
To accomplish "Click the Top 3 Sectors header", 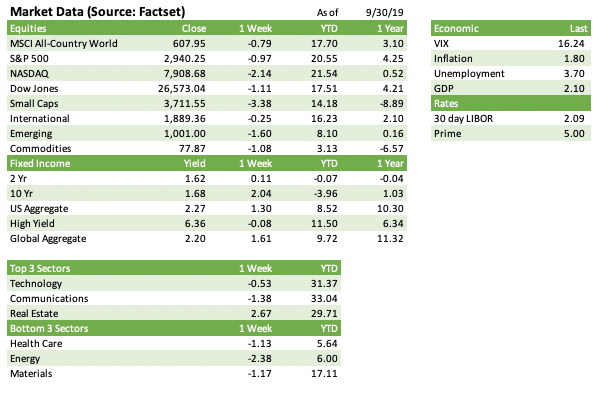I will [40, 269].
